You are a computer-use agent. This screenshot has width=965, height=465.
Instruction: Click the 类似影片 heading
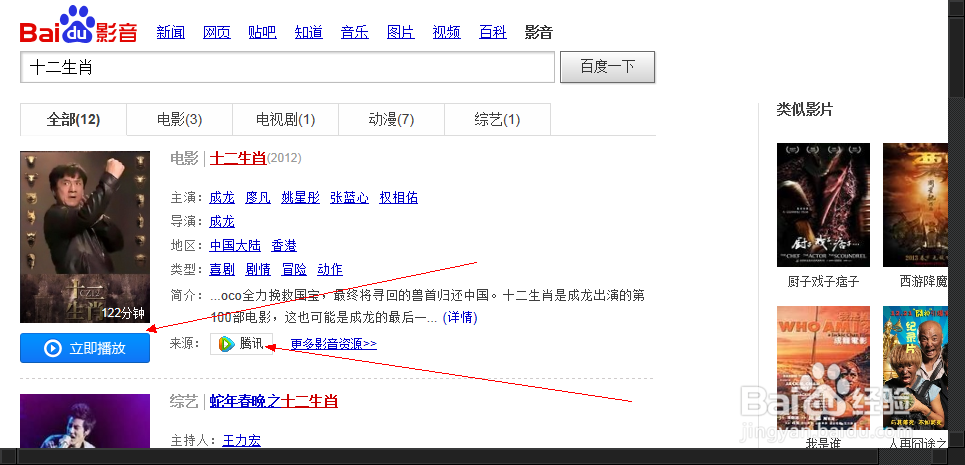(804, 109)
